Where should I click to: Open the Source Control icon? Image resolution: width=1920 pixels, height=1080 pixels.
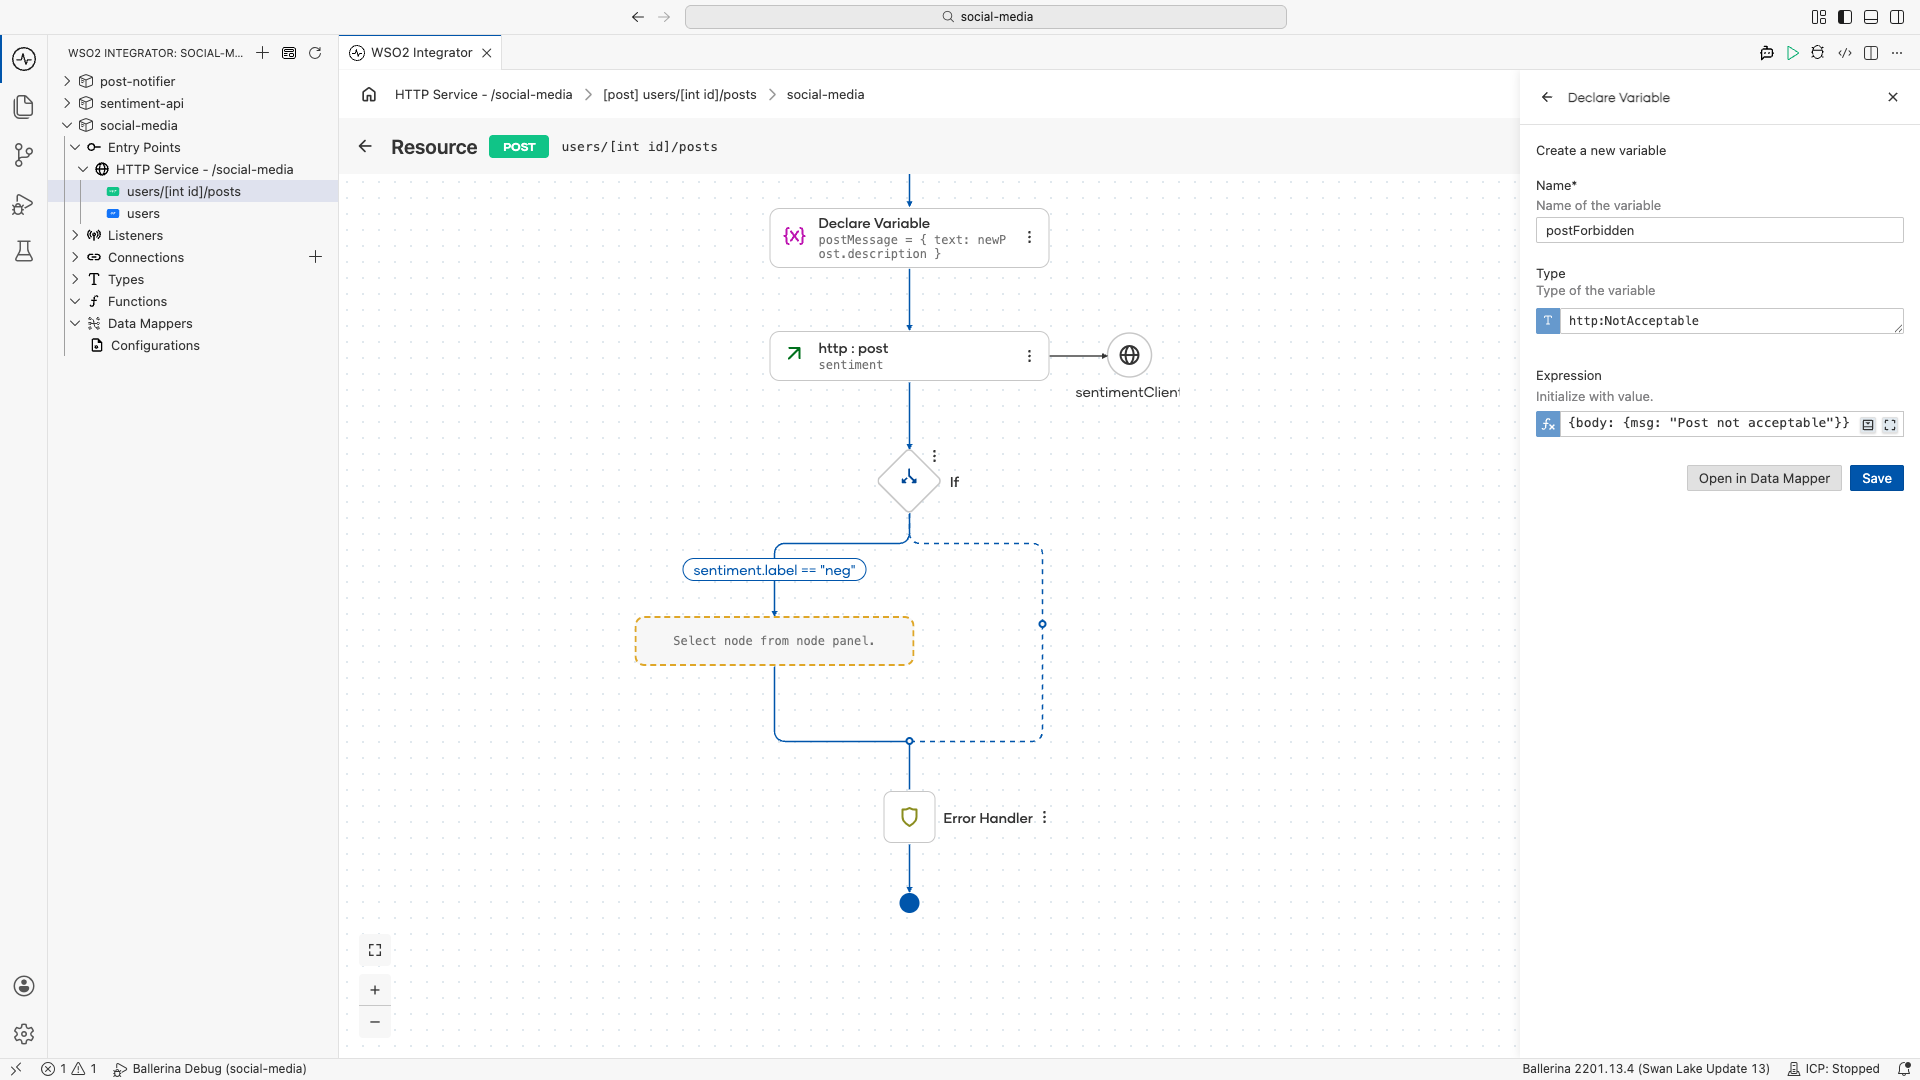[24, 155]
